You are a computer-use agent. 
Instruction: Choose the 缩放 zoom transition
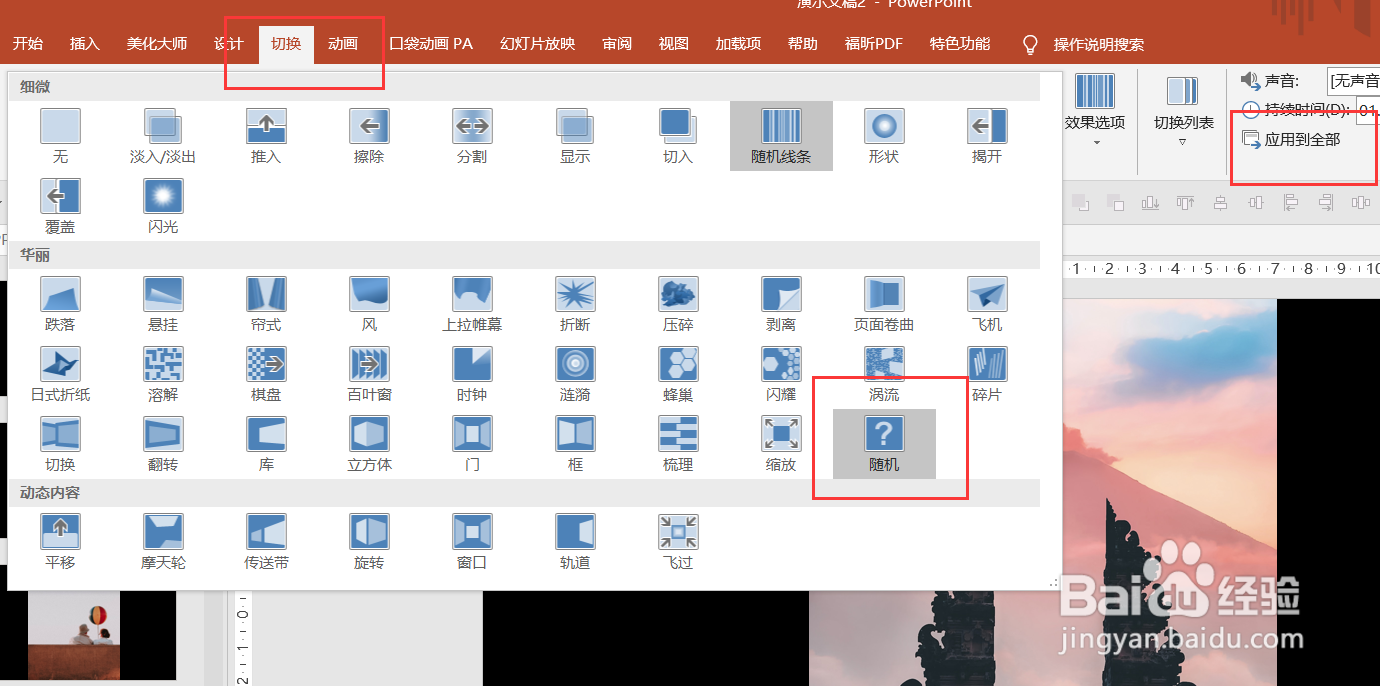tap(781, 444)
